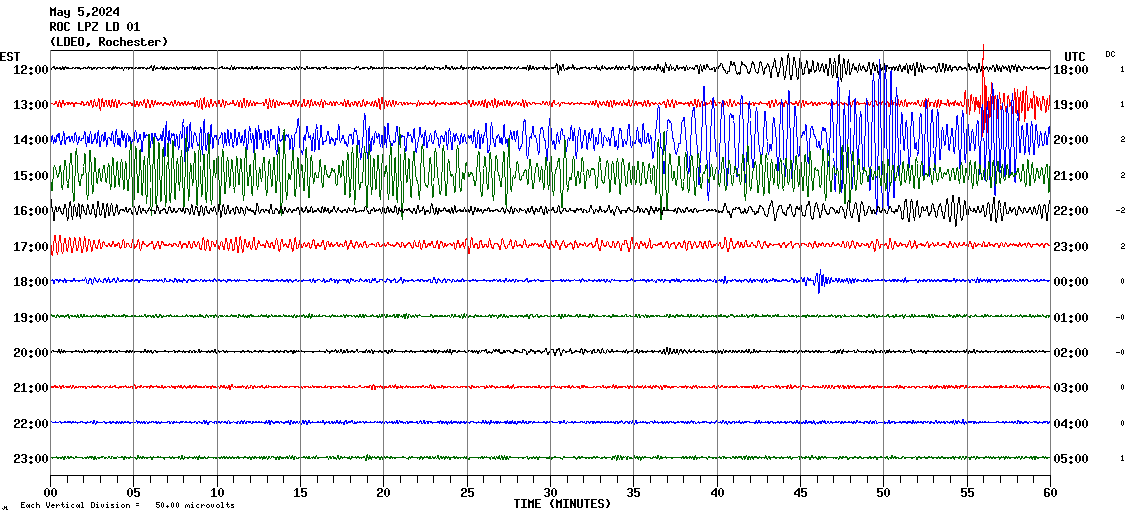Click the EST column header
1130x519 pixels.
pyautogui.click(x=11, y=56)
